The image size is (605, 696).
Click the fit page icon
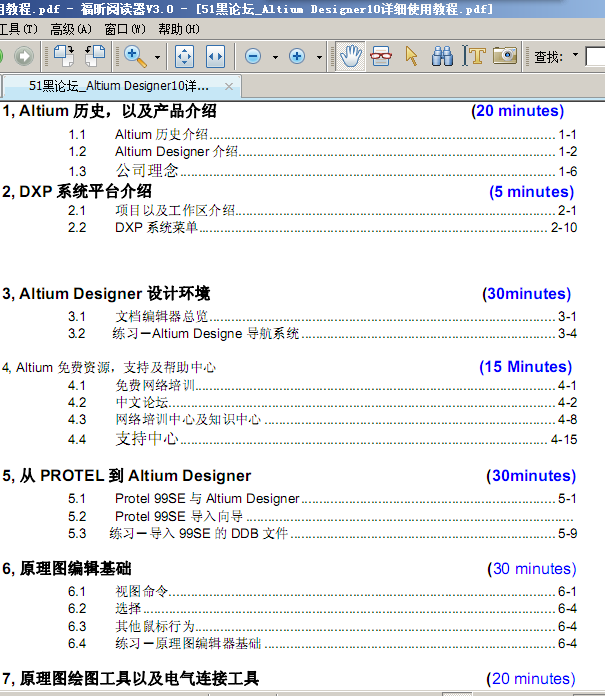(x=184, y=56)
